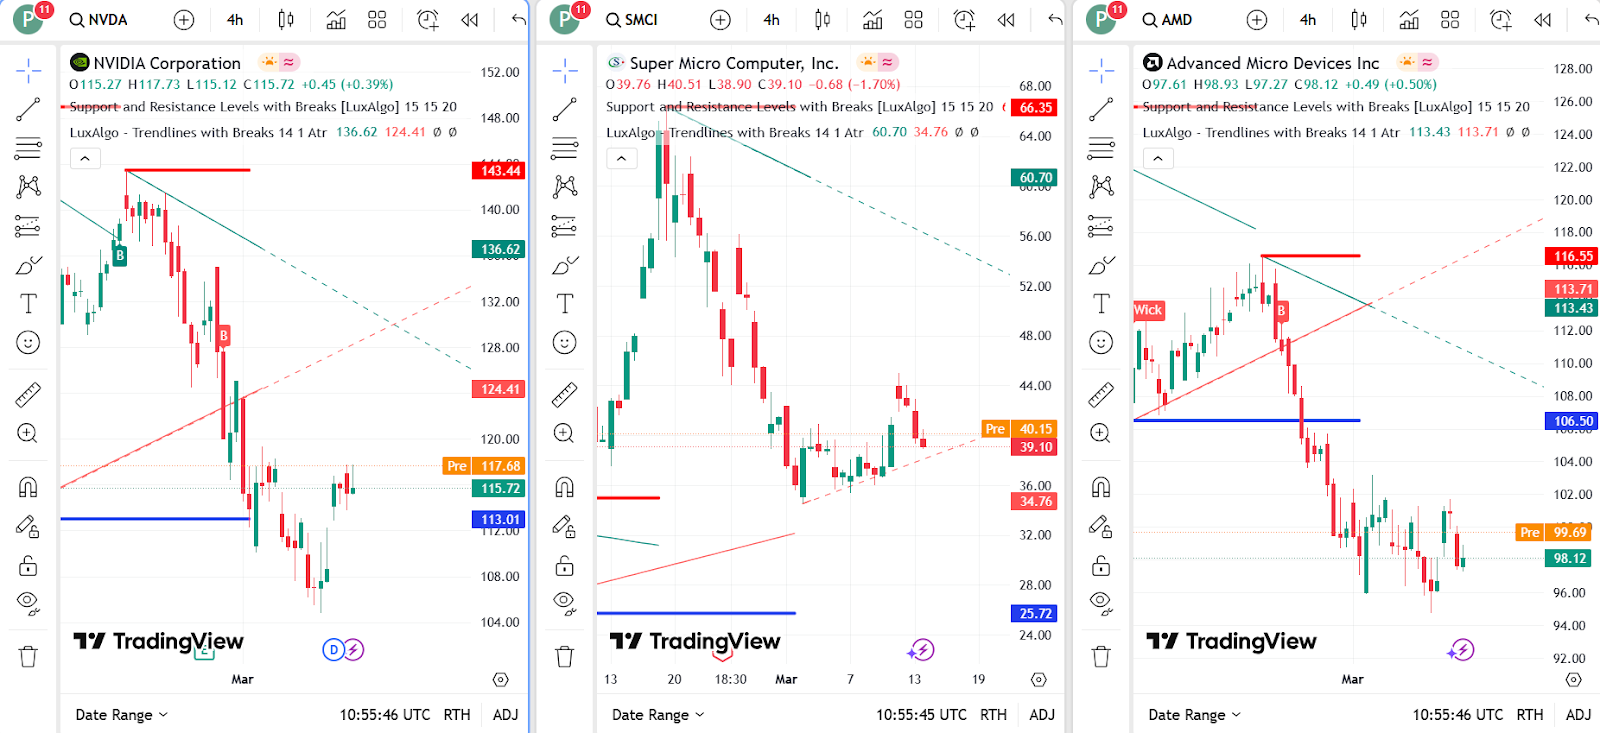The width and height of the screenshot is (1600, 733).
Task: Select zoom in tool in AMD panel
Action: point(1101,434)
